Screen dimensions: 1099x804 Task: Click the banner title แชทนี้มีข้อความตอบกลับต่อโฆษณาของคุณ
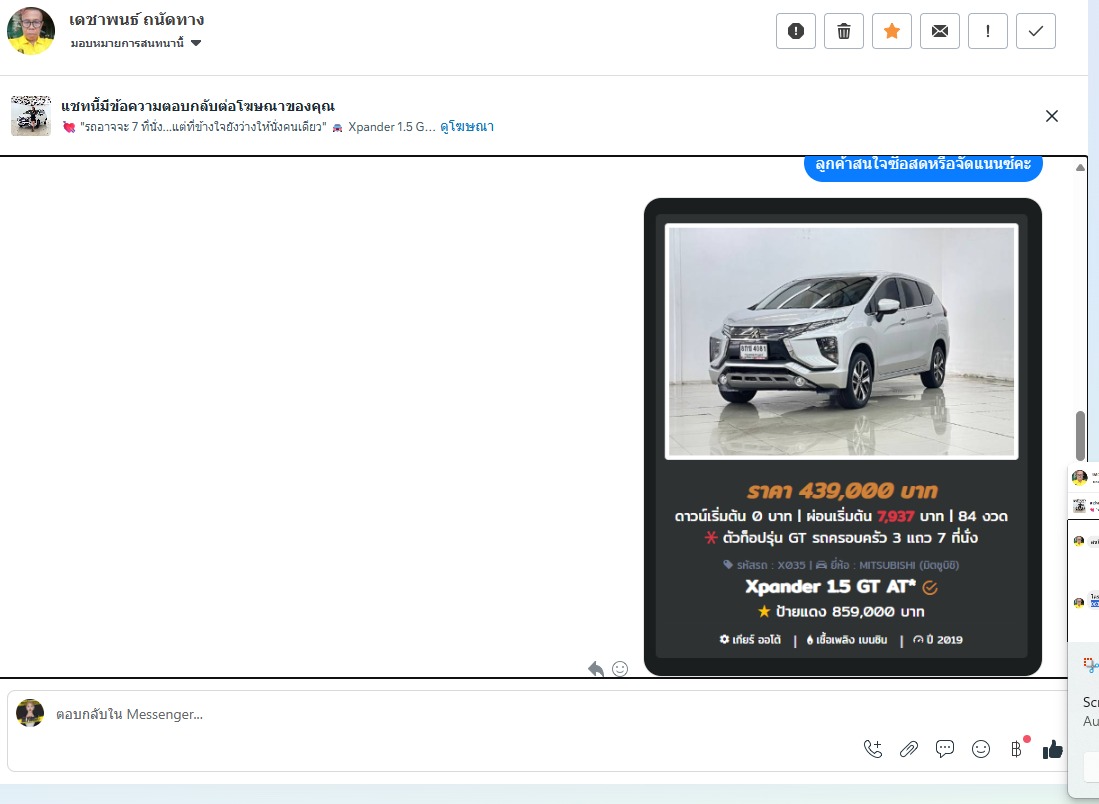(x=198, y=107)
